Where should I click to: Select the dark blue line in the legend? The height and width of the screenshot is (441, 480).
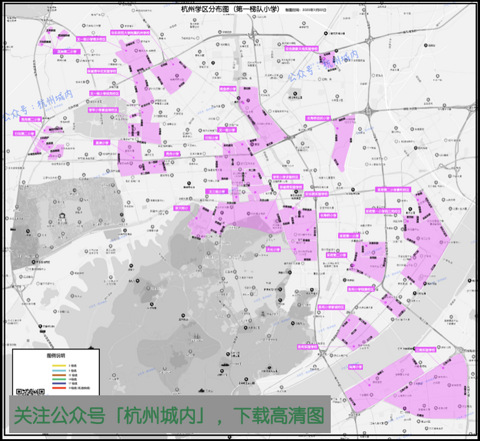click(x=59, y=383)
